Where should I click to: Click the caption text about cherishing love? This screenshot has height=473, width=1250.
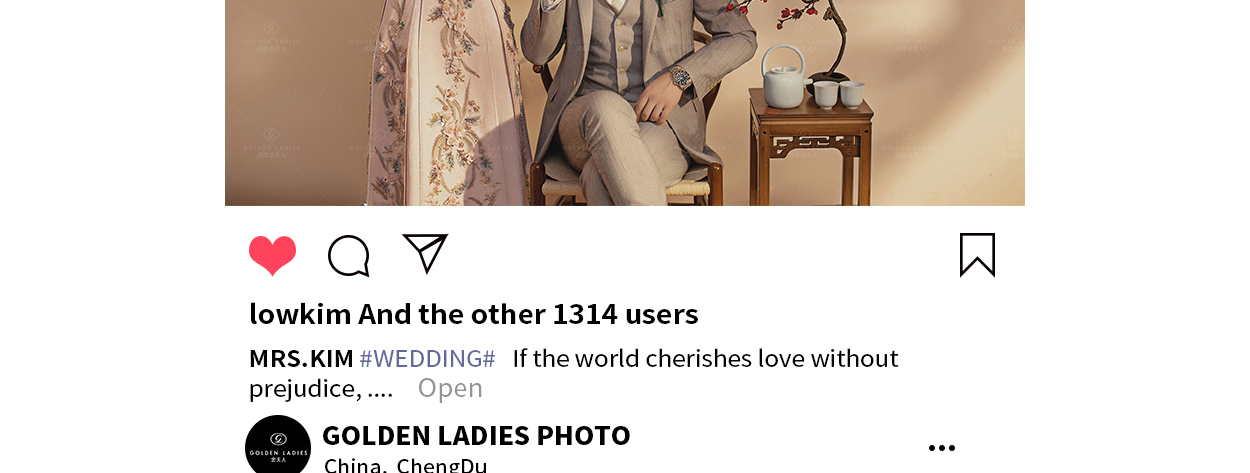point(574,373)
